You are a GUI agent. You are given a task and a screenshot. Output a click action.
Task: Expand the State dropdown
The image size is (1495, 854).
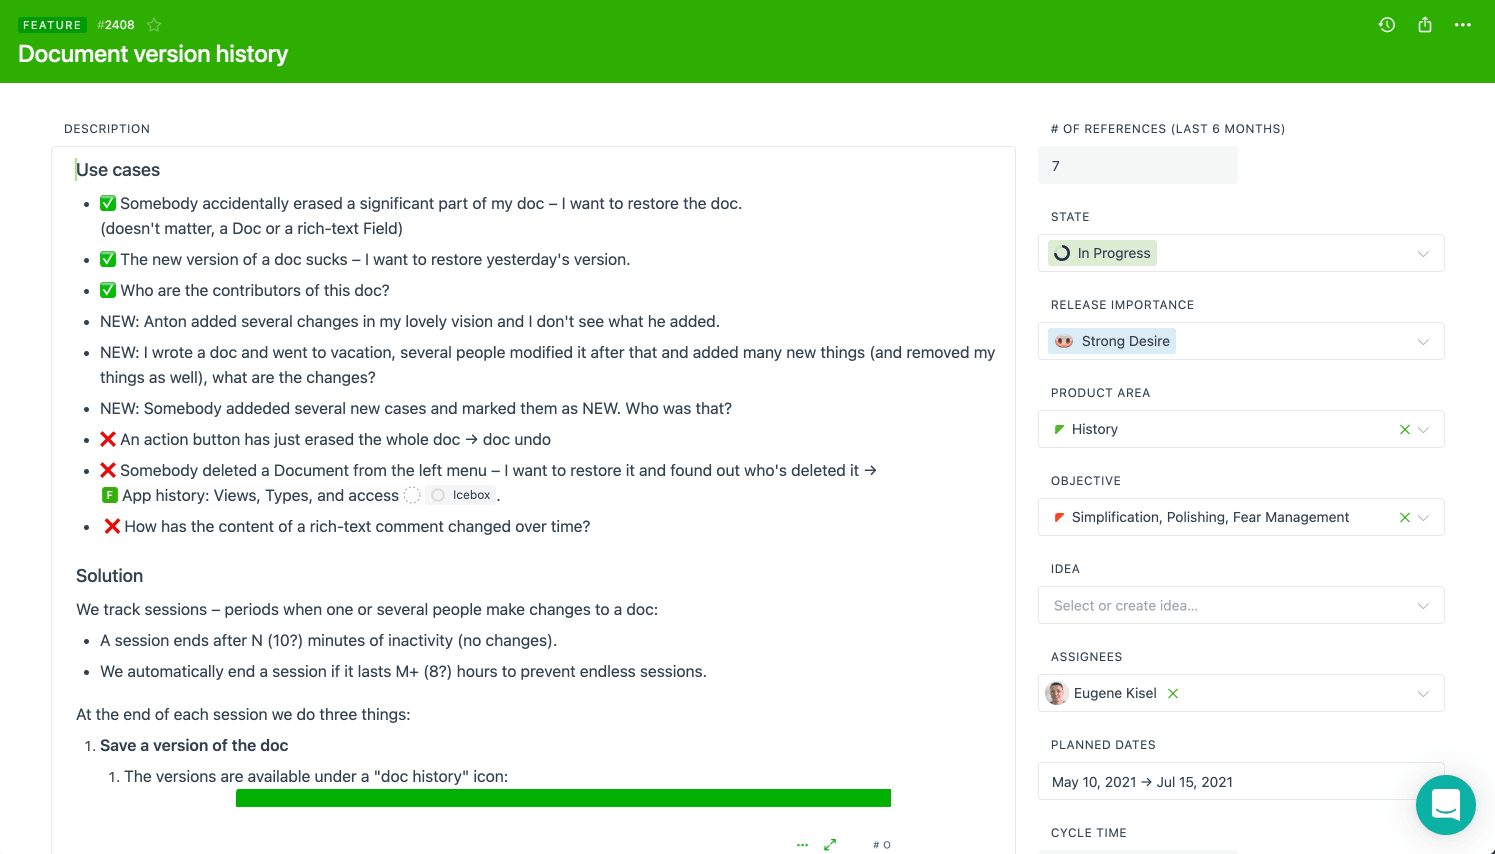click(1423, 254)
